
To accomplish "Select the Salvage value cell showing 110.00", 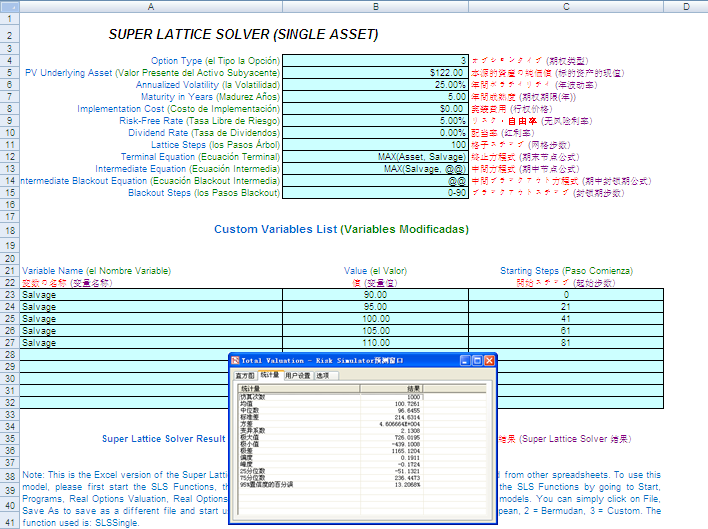I will [375, 343].
